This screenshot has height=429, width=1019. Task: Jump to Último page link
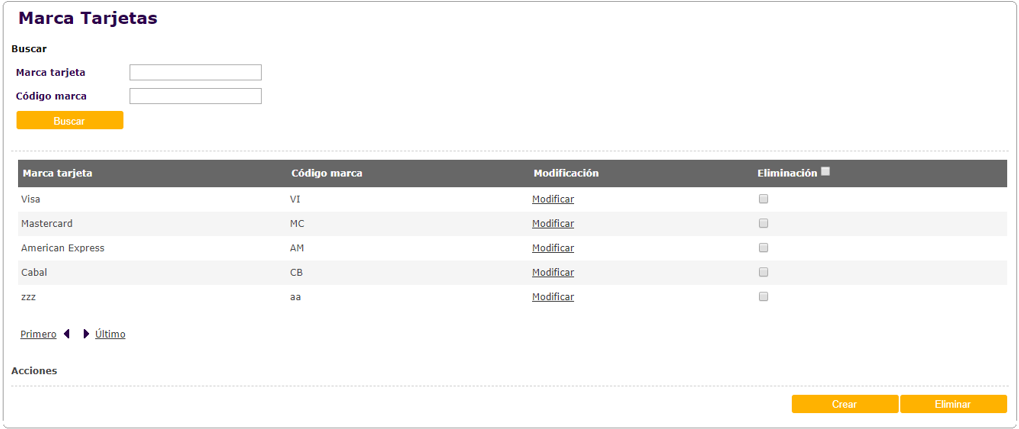pyautogui.click(x=110, y=334)
